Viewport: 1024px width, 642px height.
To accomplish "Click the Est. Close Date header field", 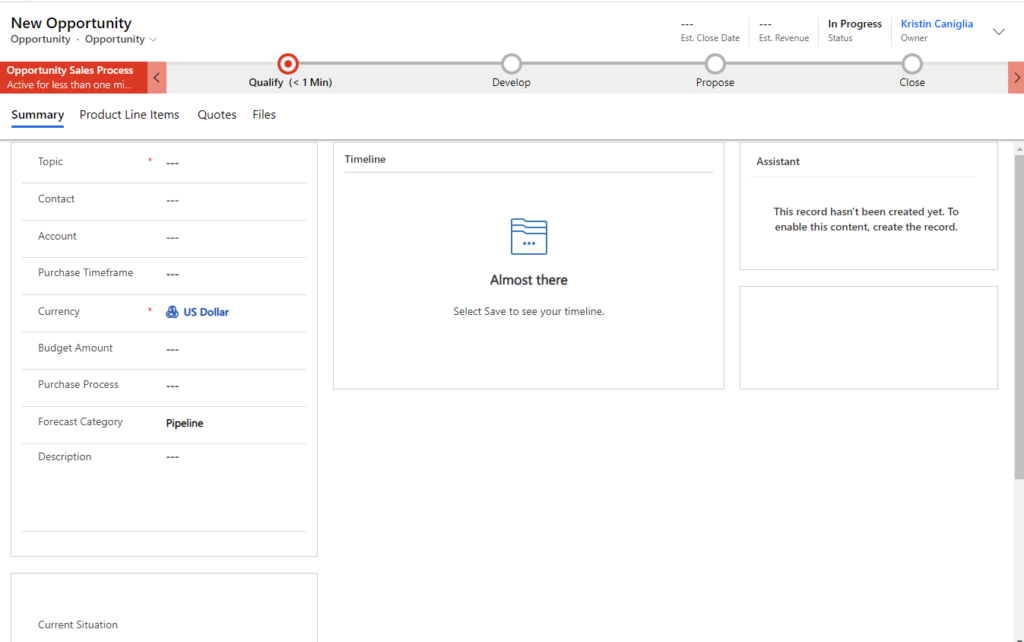I will pos(710,31).
